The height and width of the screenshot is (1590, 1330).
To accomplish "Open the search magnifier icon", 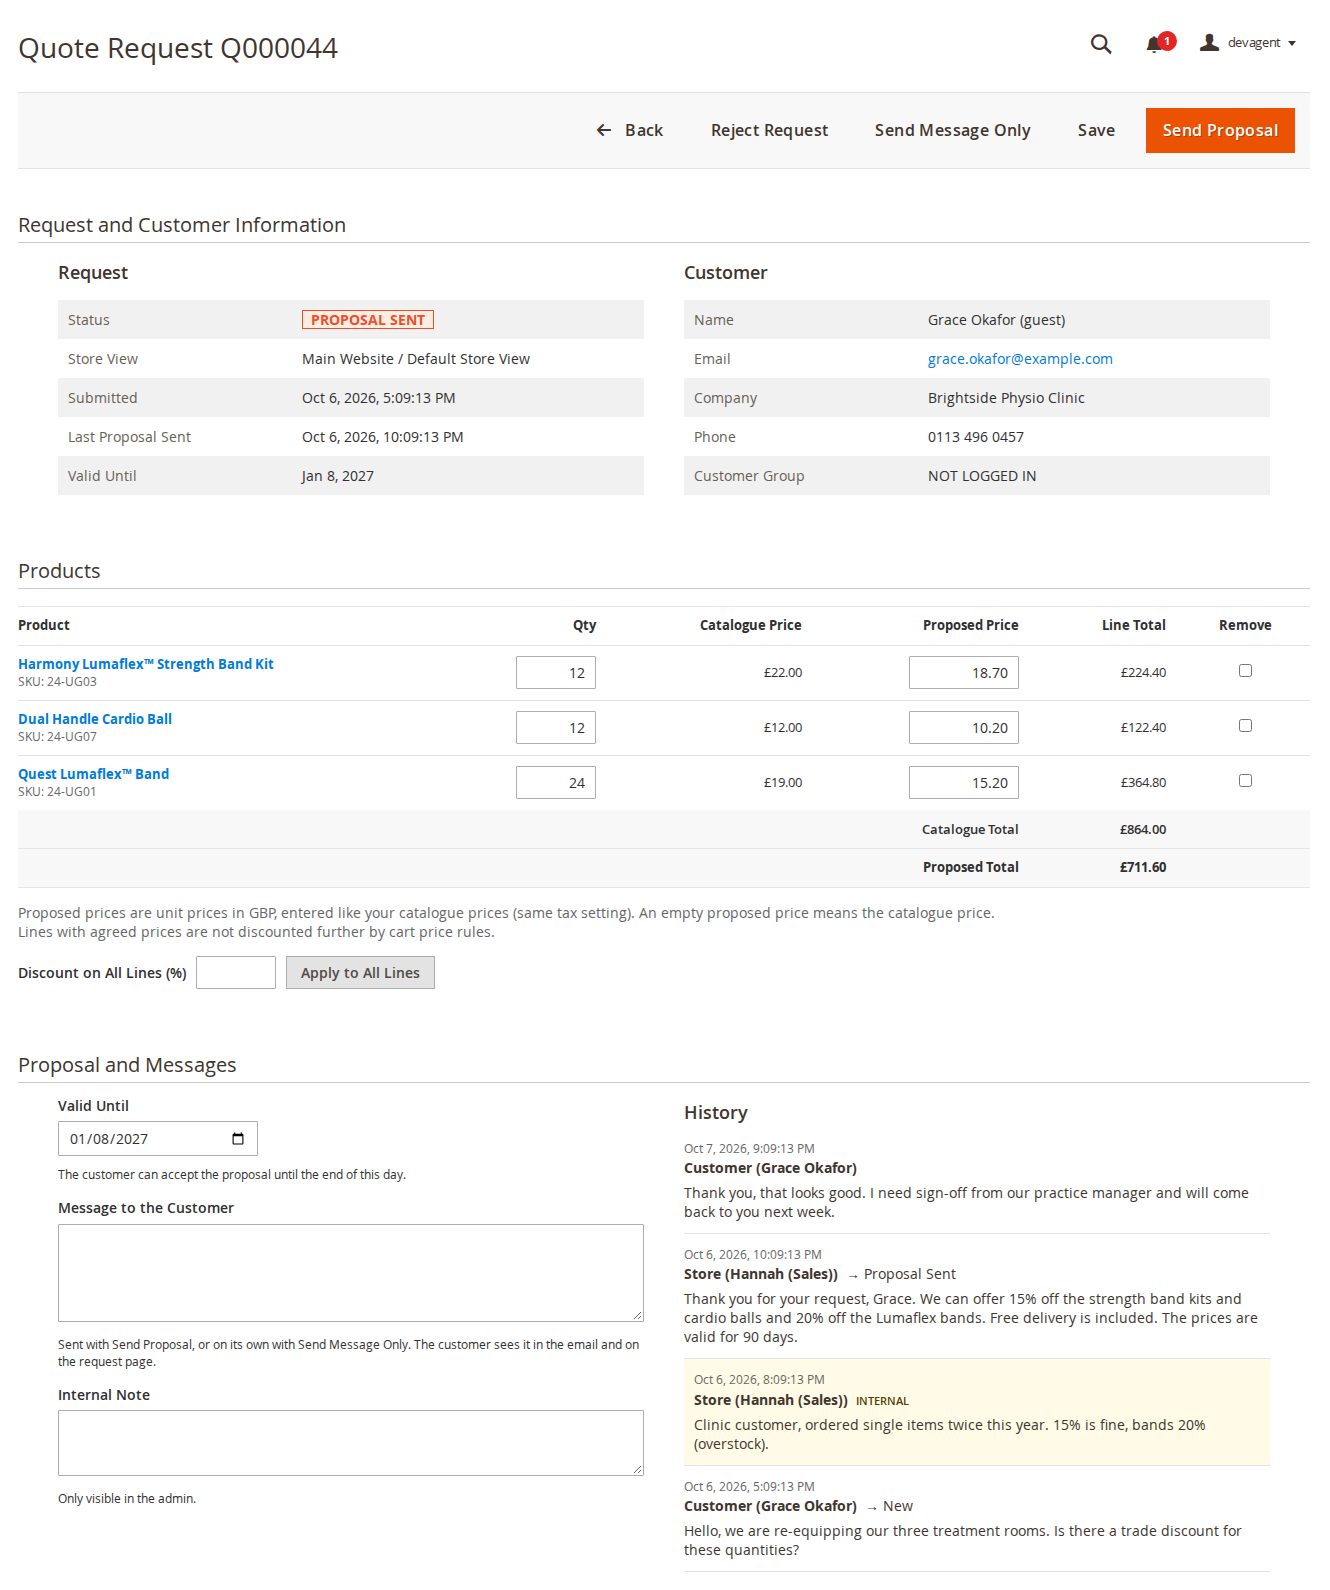I will tap(1101, 44).
